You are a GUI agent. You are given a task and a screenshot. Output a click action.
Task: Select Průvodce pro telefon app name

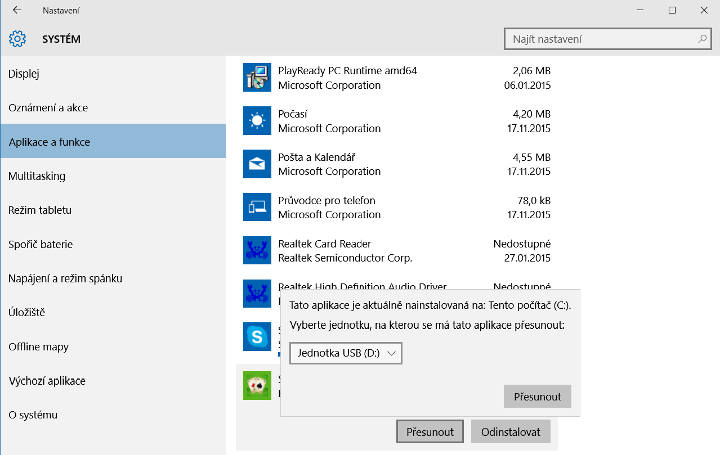point(326,200)
